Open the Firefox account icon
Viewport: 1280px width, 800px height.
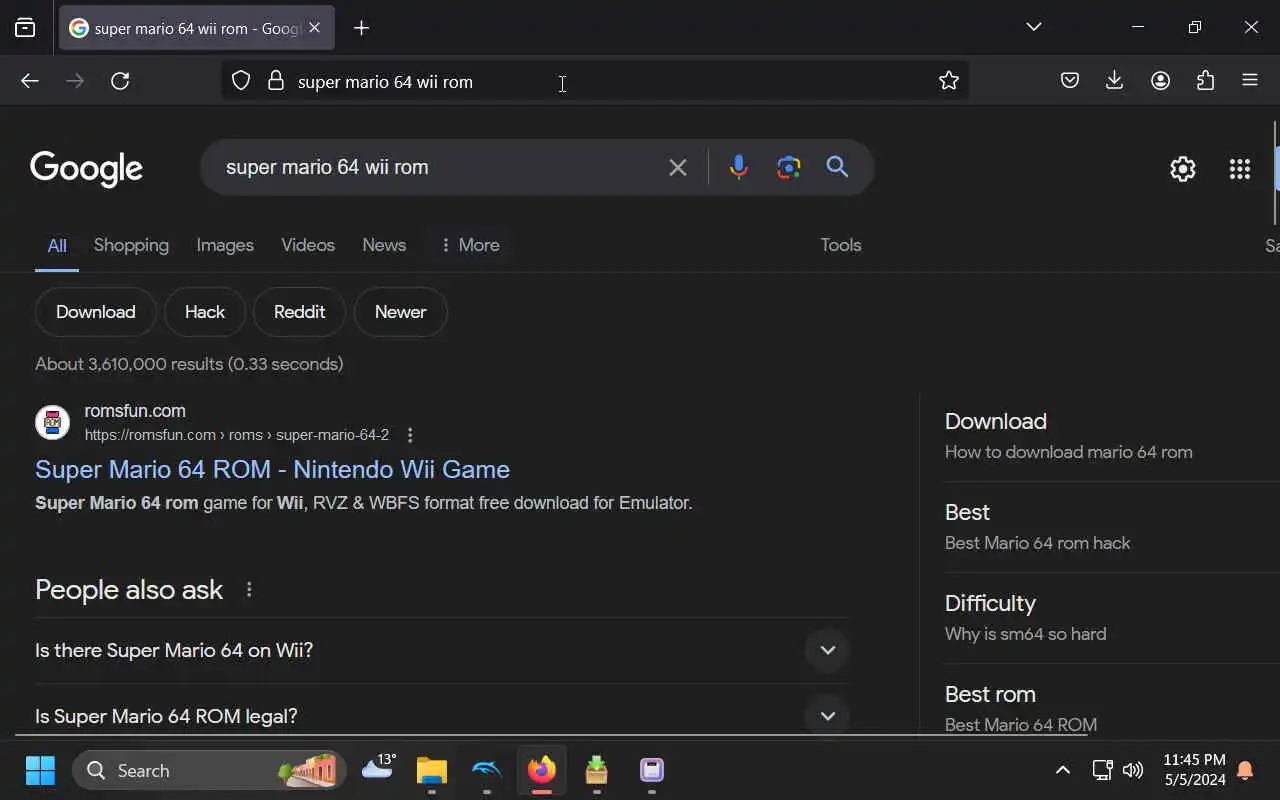[1160, 81]
